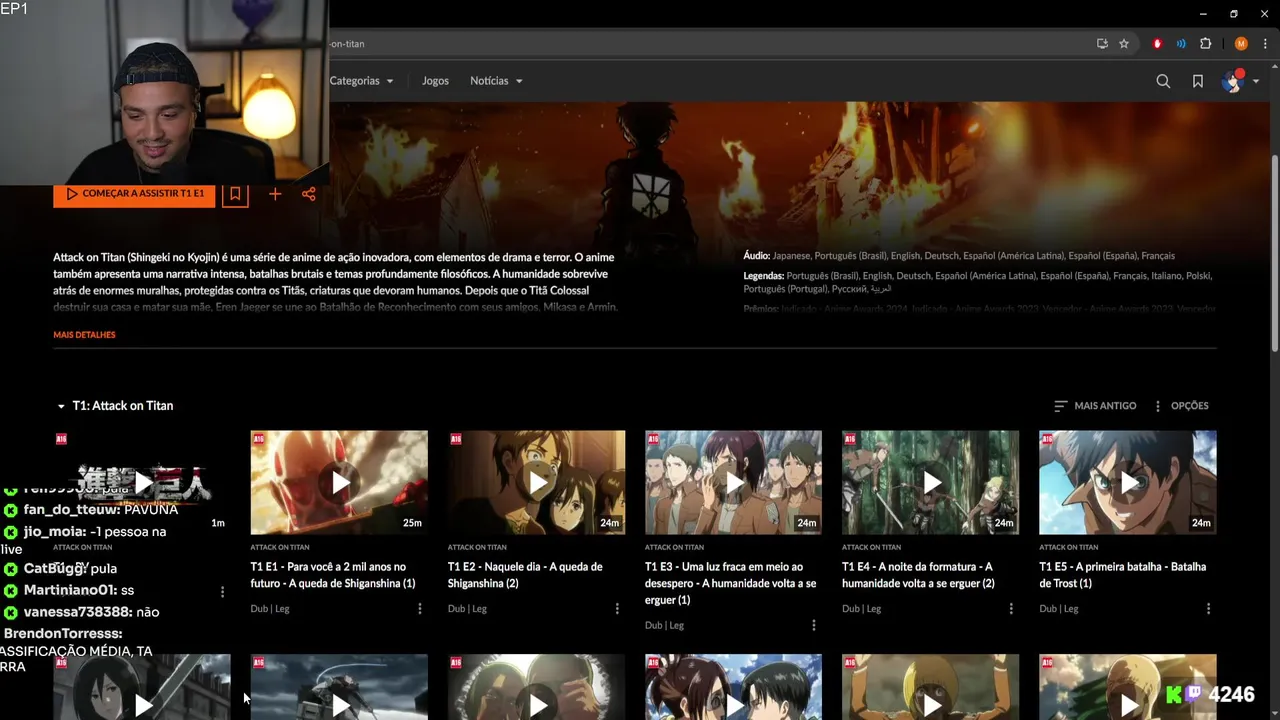Screen dimensions: 1280x720
Task: Click Dub | Leg text under T1 E3
Action: point(664,626)
